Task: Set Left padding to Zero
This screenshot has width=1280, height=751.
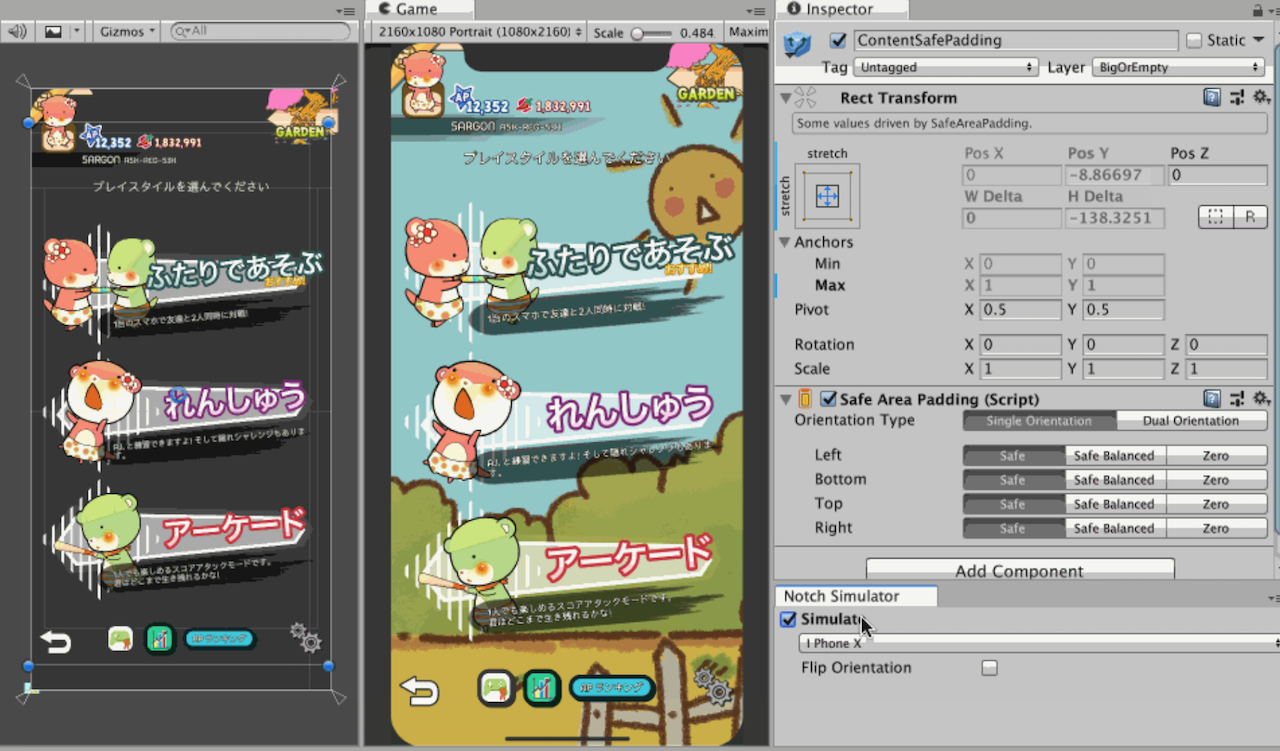Action: click(x=1216, y=455)
